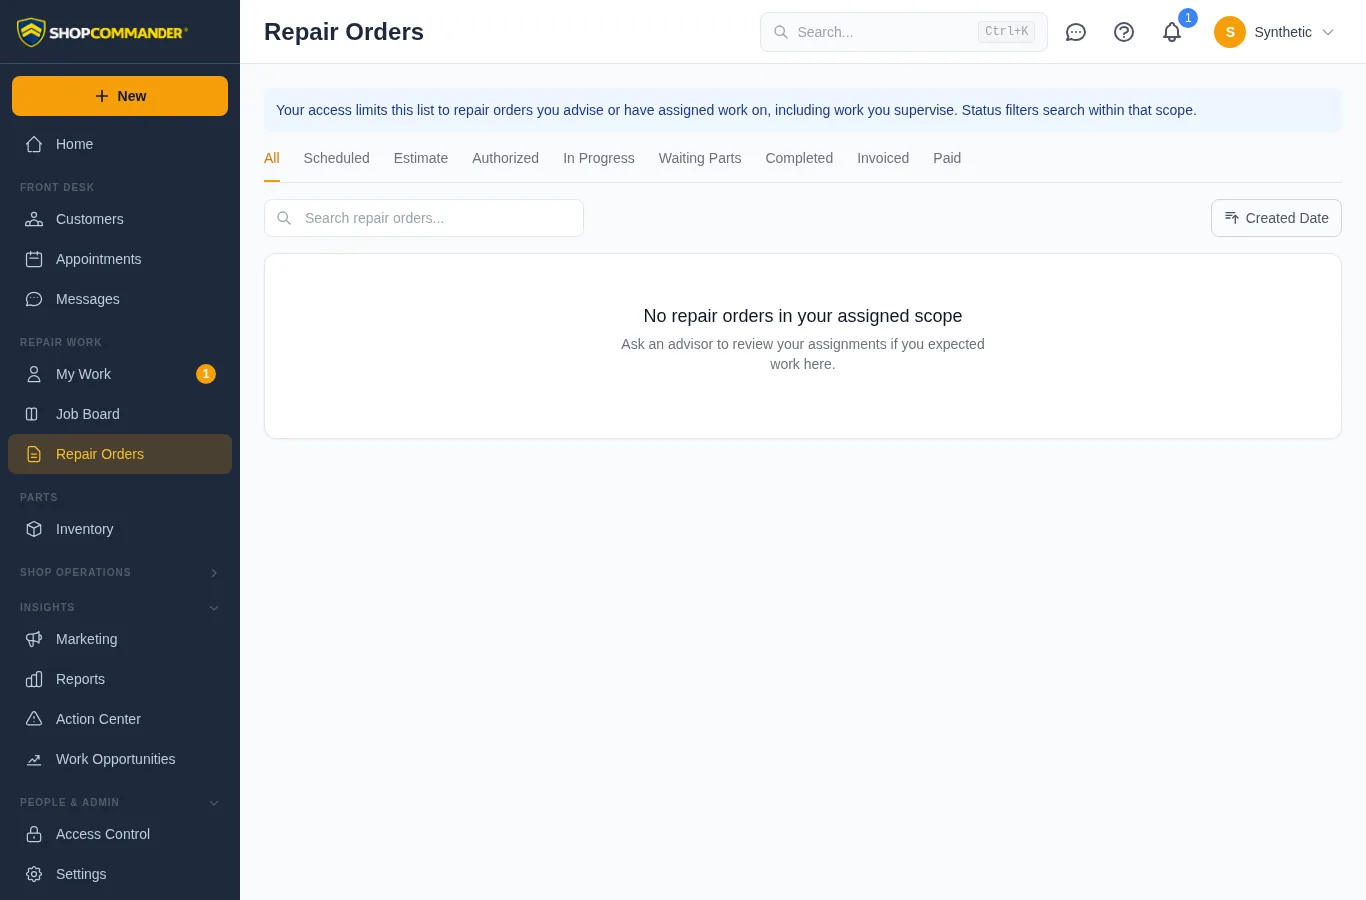This screenshot has width=1366, height=900.
Task: Click the Access Control lock icon
Action: (x=34, y=834)
